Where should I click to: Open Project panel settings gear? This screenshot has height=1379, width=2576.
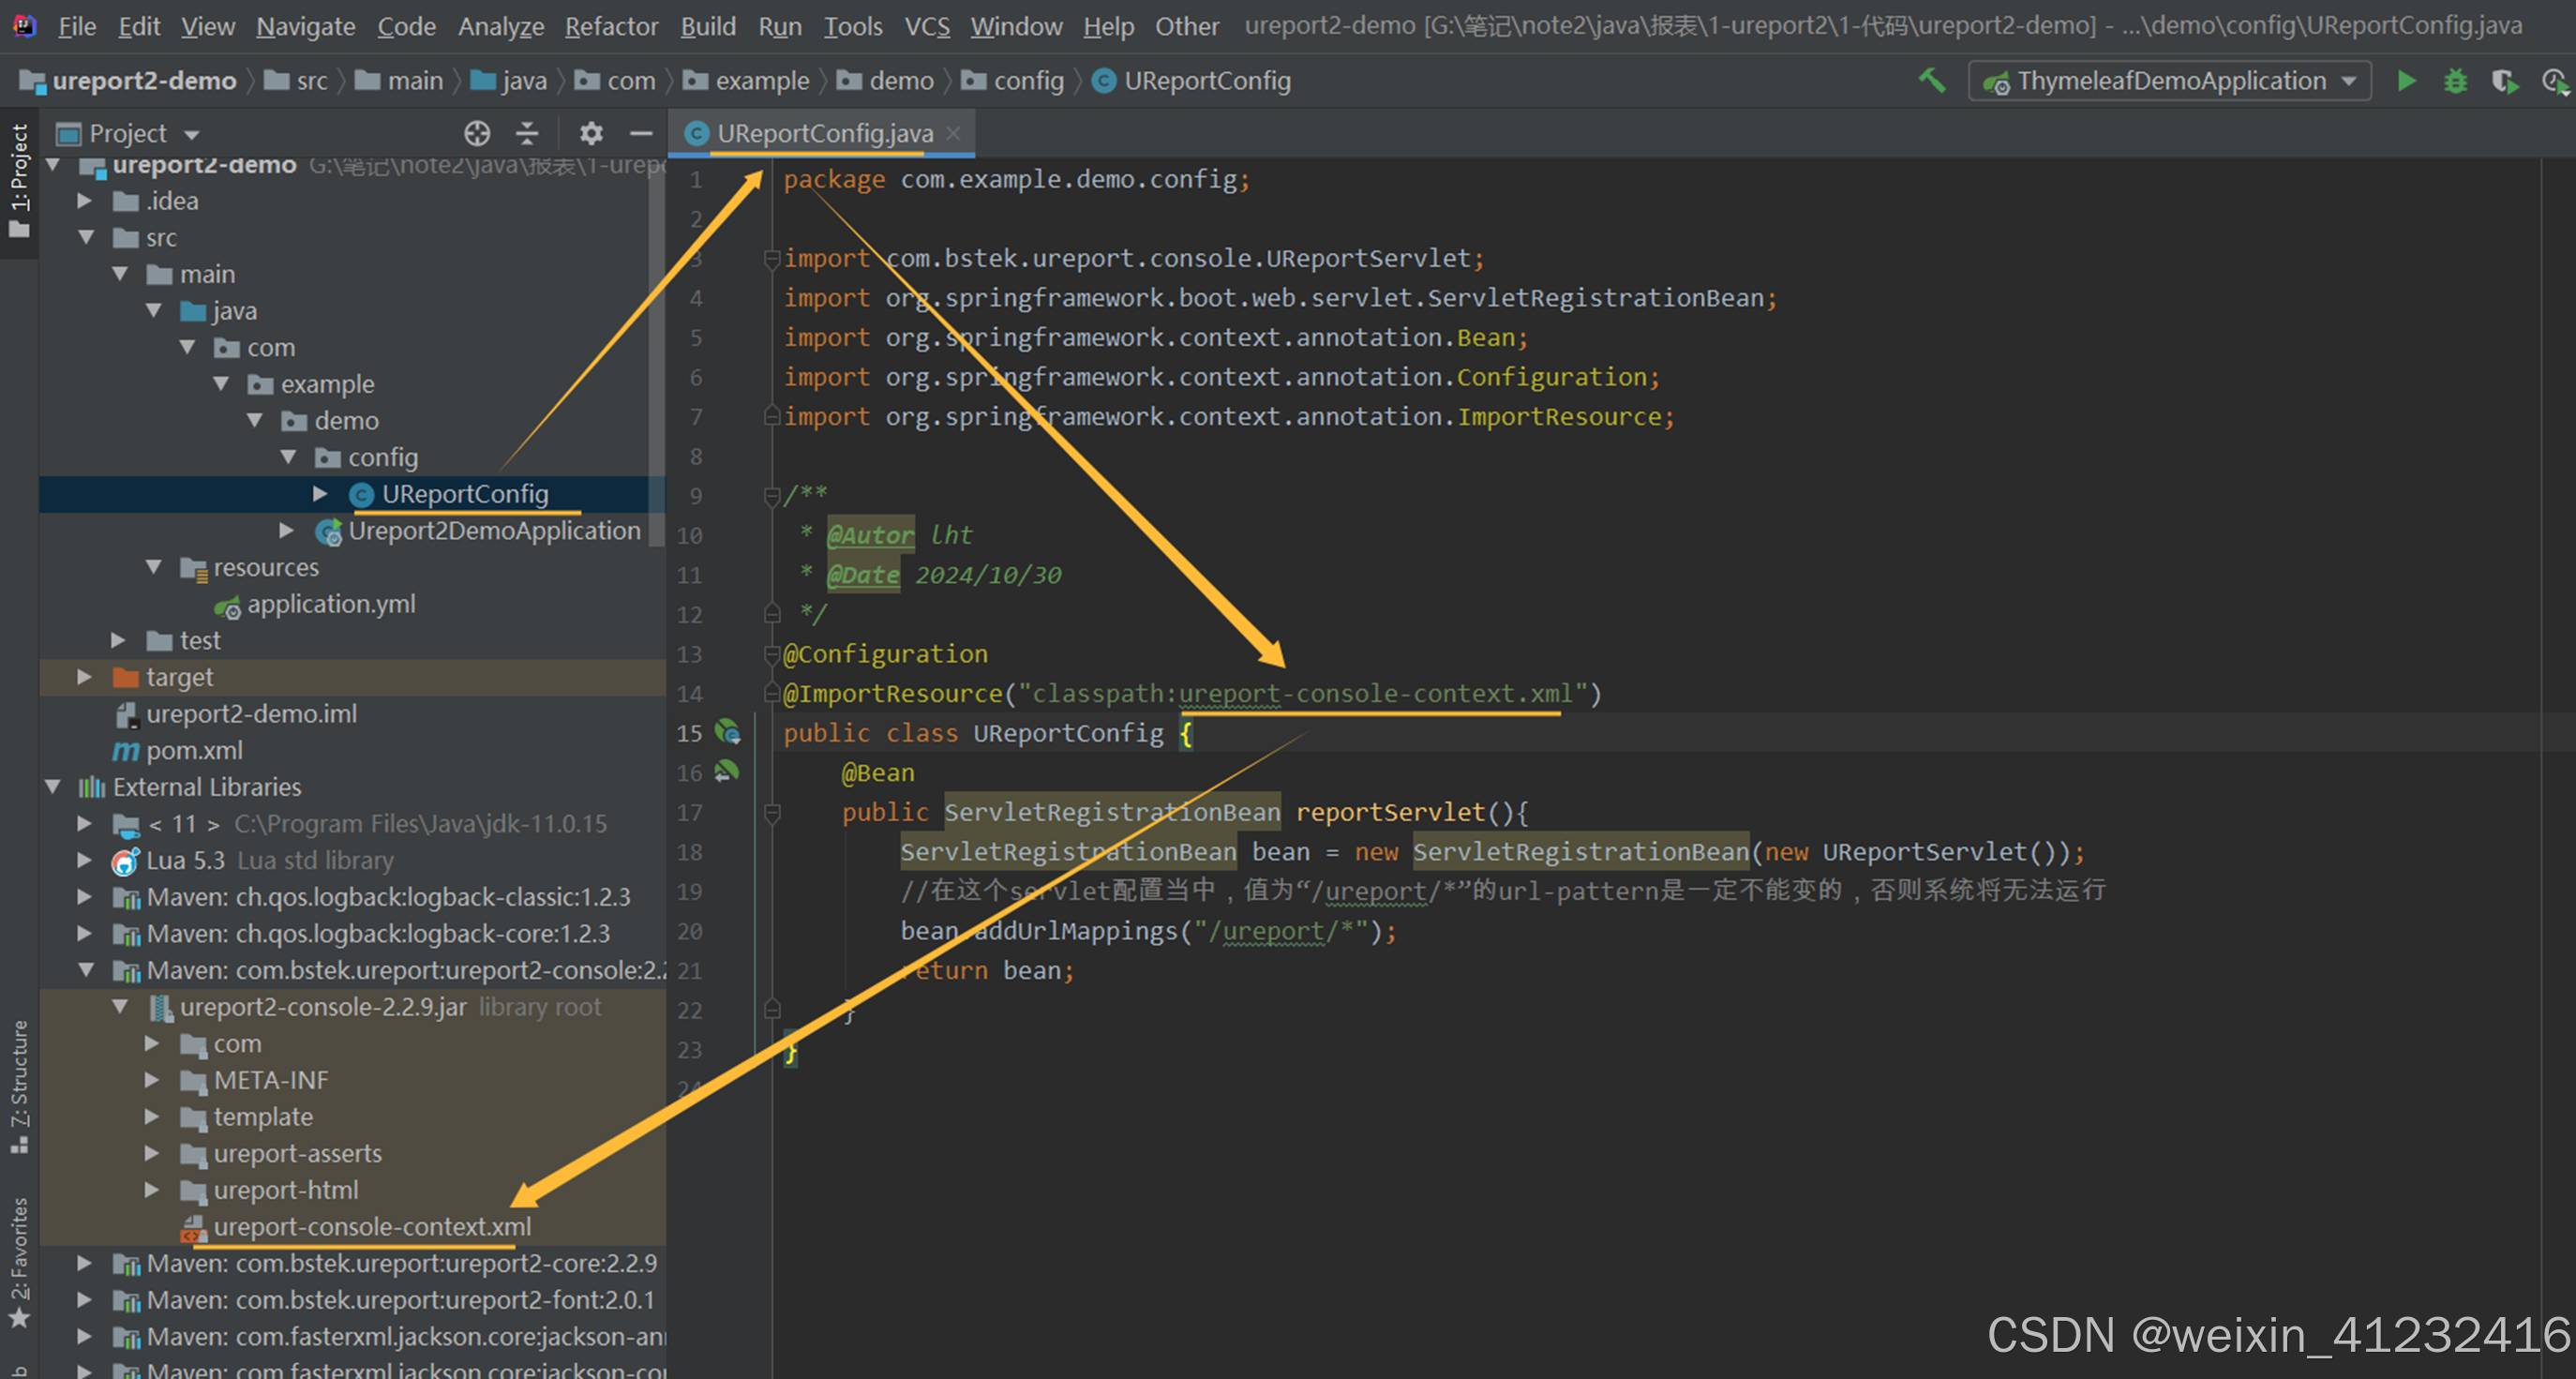[x=591, y=133]
